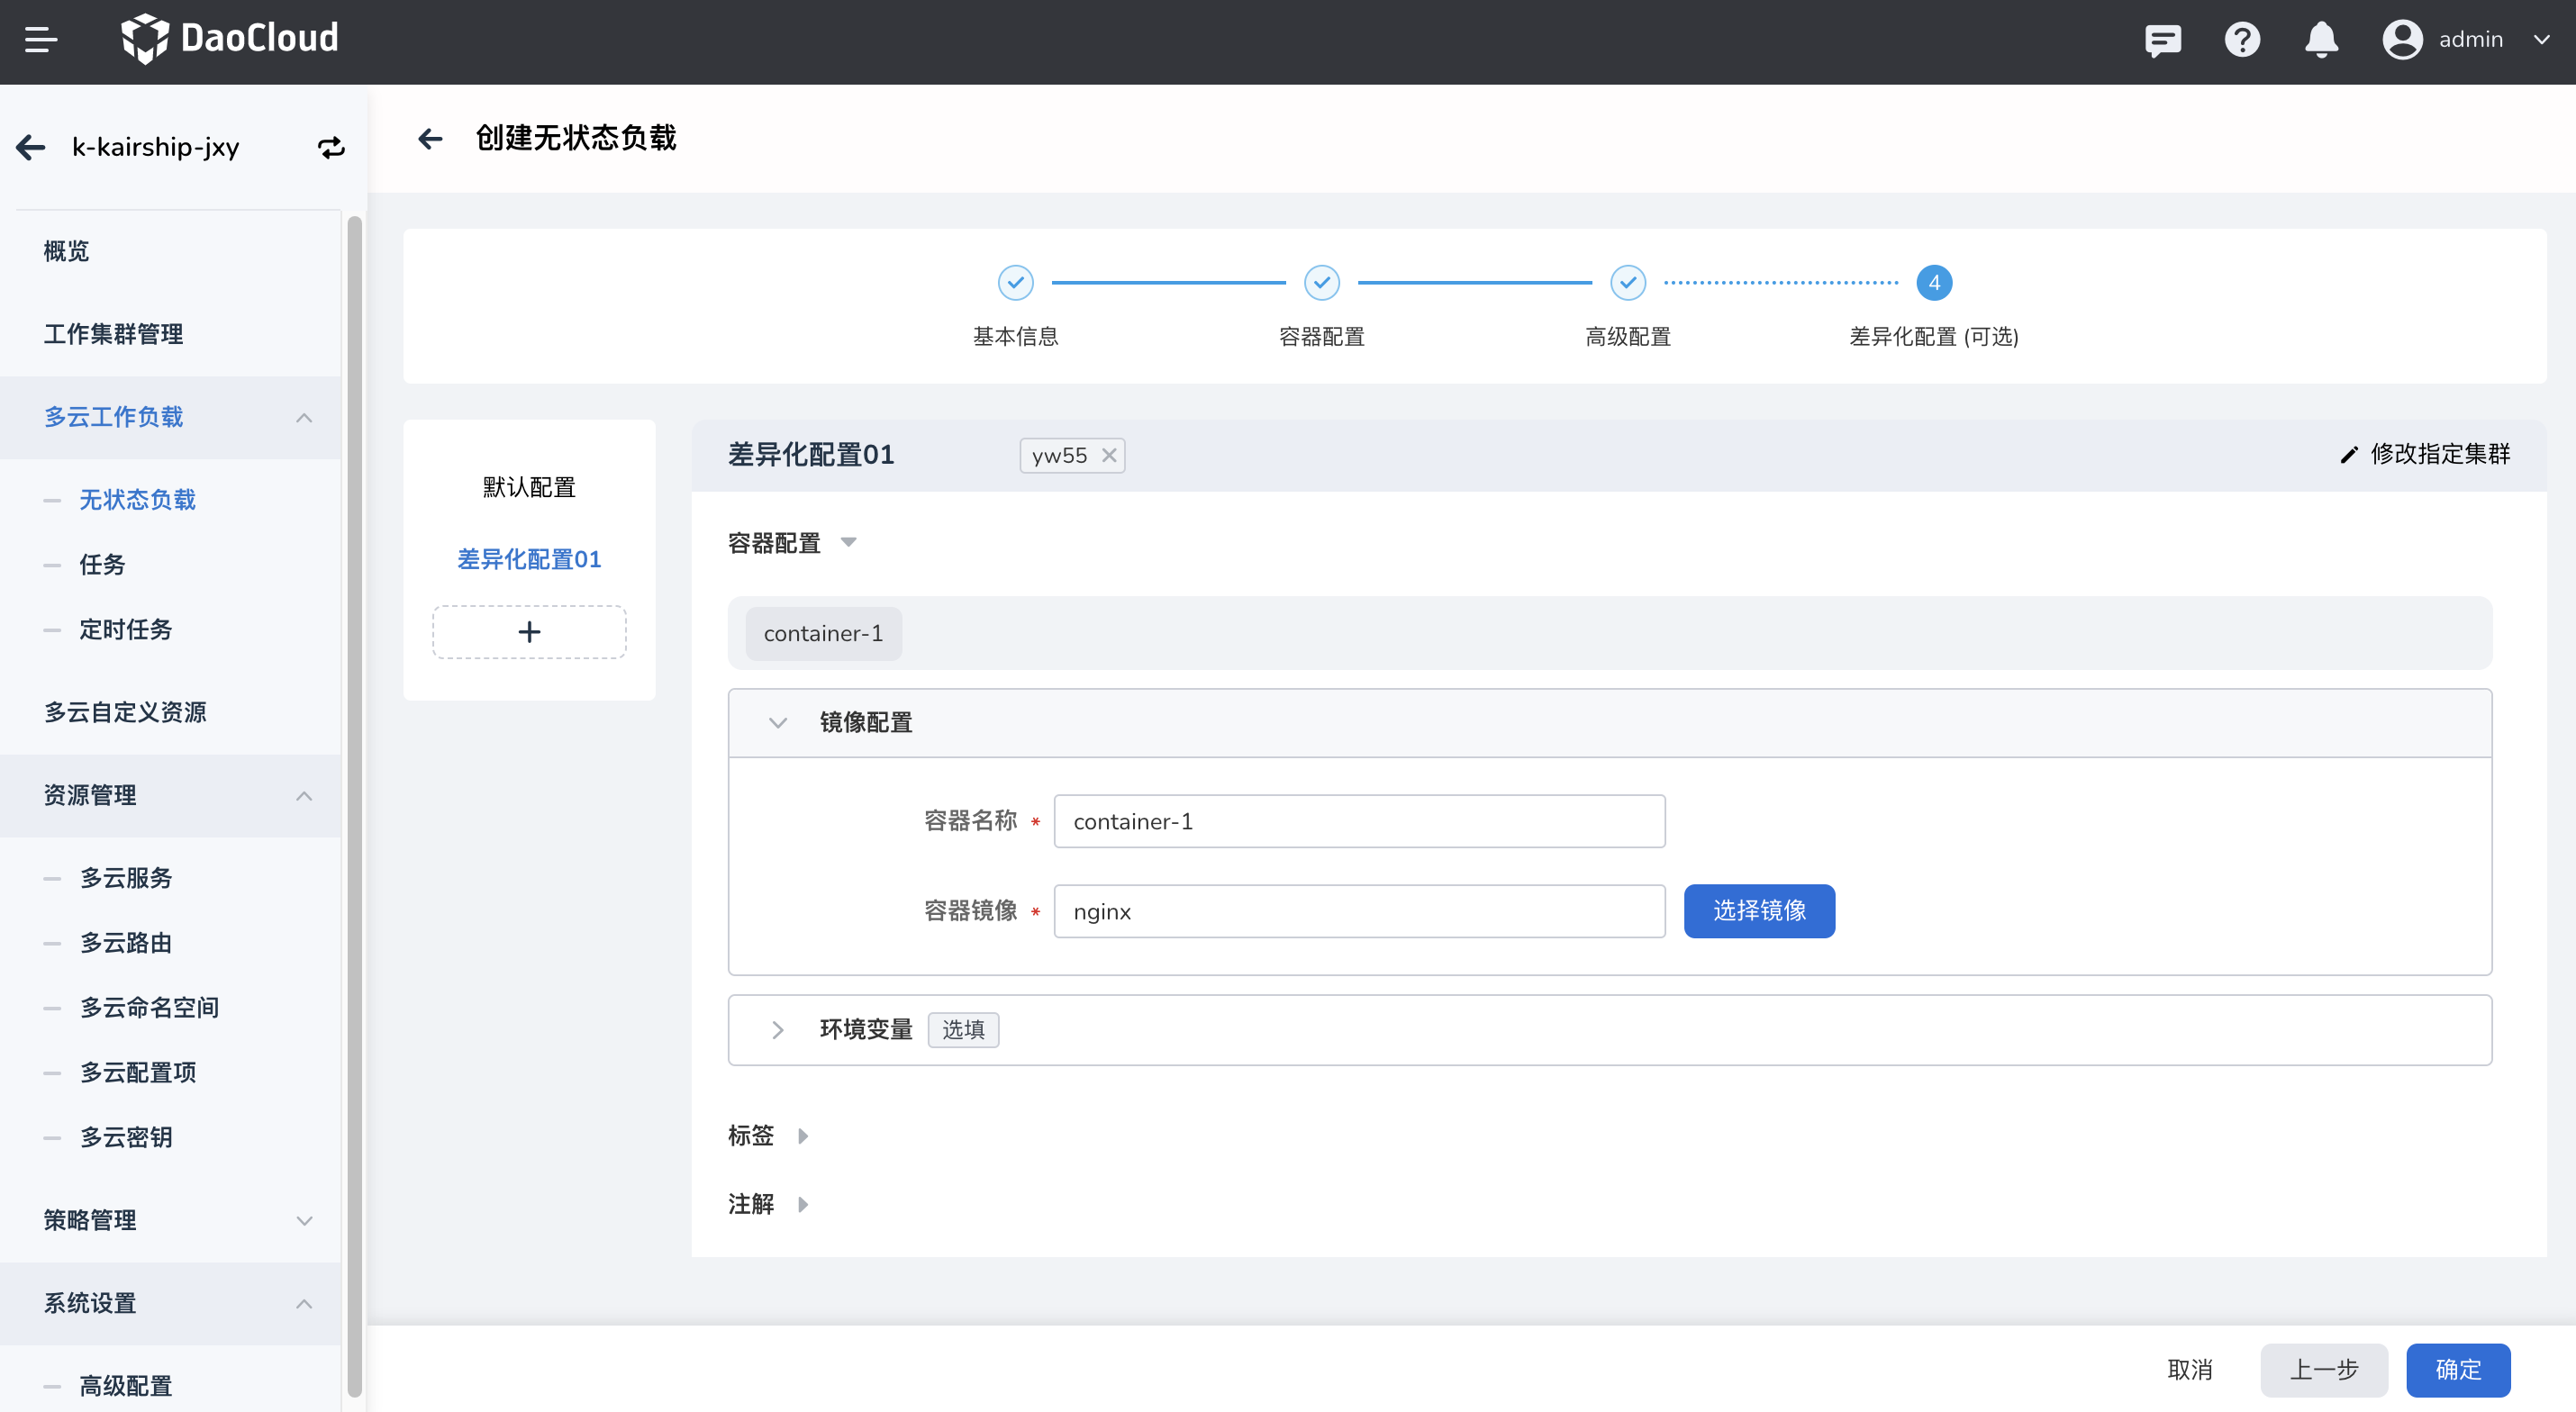Viewport: 2576px width, 1412px height.
Task: Click the 上一步 button
Action: pos(2324,1369)
